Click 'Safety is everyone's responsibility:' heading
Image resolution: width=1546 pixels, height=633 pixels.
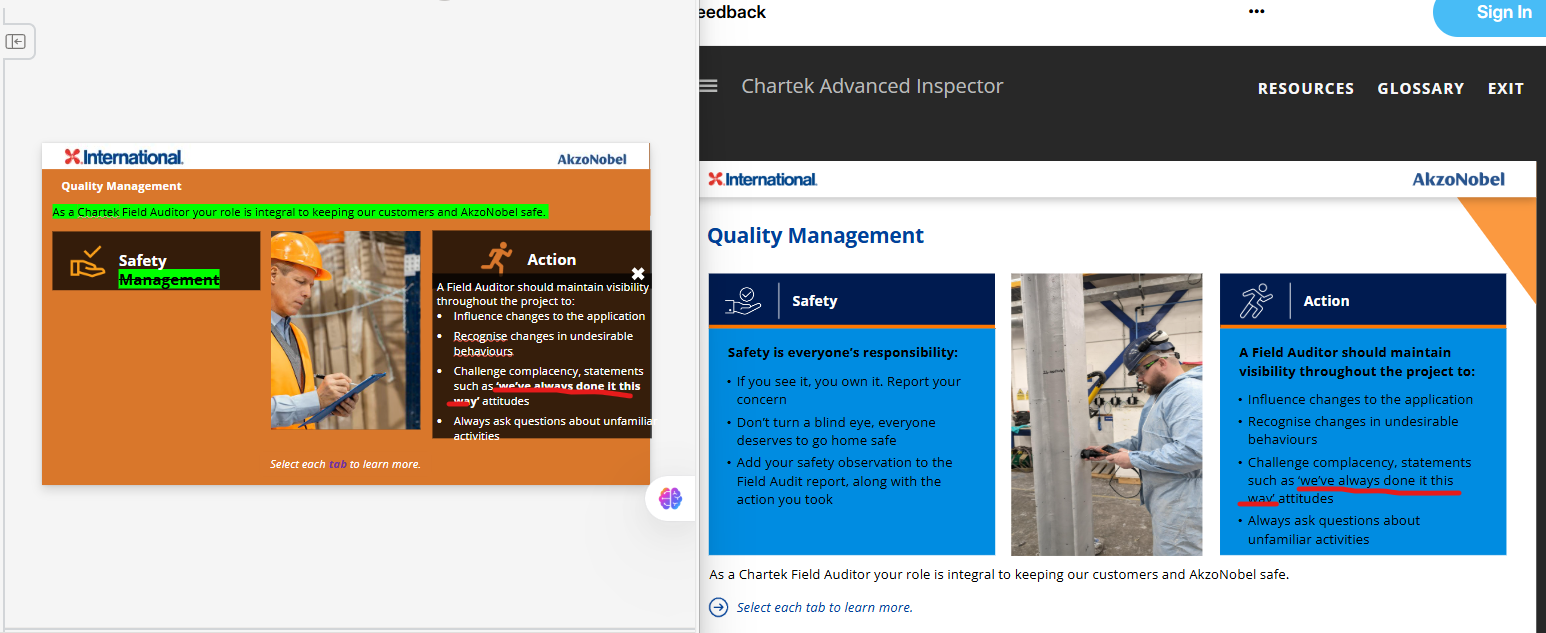click(843, 352)
